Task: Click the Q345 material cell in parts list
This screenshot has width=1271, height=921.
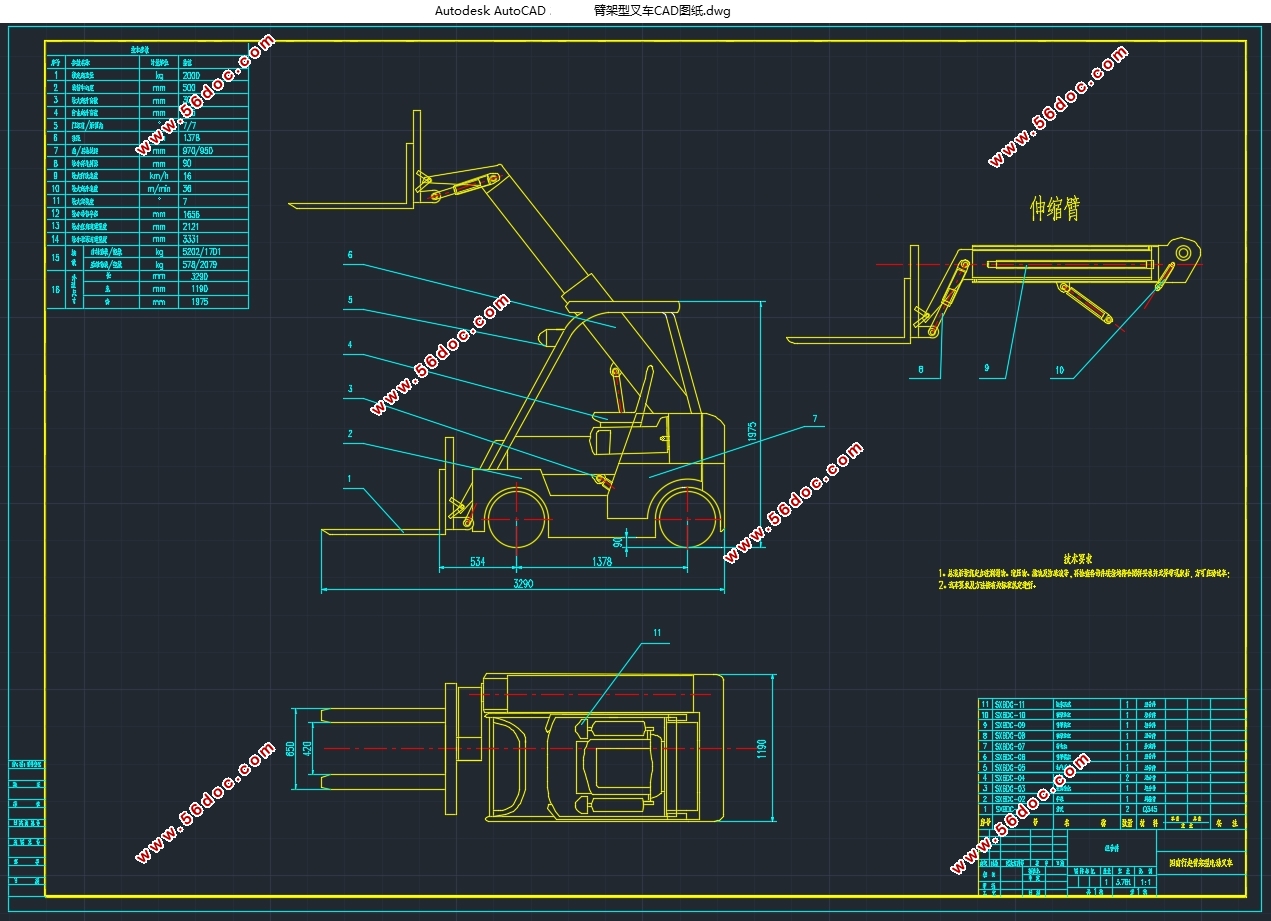Action: coord(1150,809)
